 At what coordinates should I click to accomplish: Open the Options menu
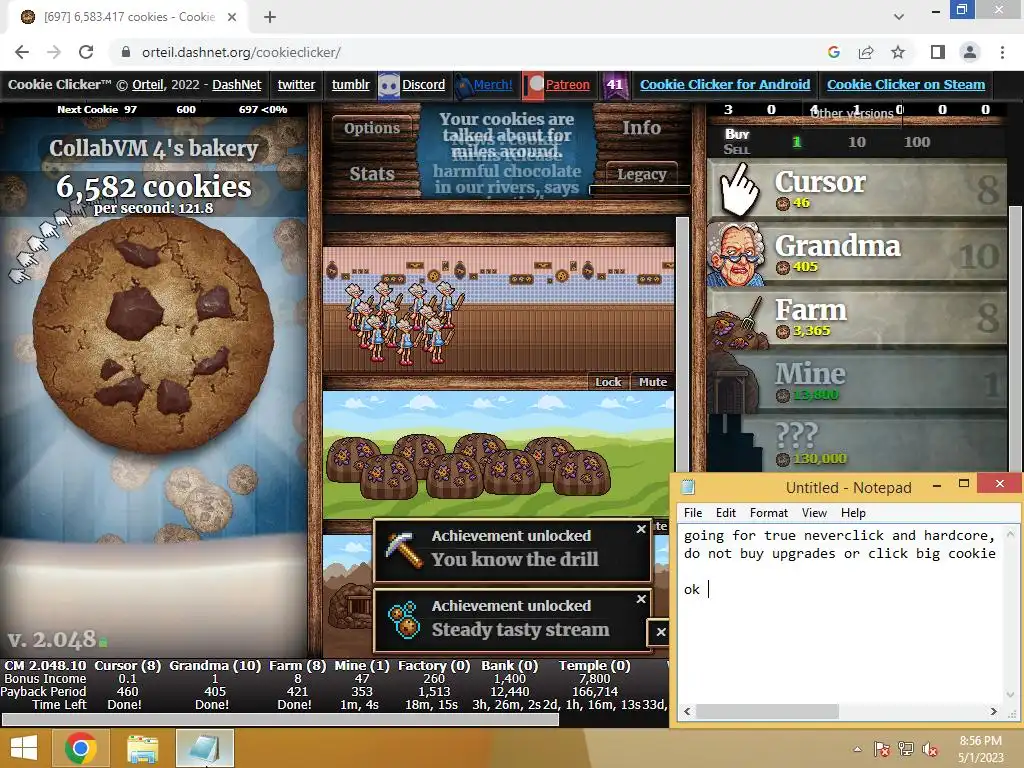(x=372, y=128)
